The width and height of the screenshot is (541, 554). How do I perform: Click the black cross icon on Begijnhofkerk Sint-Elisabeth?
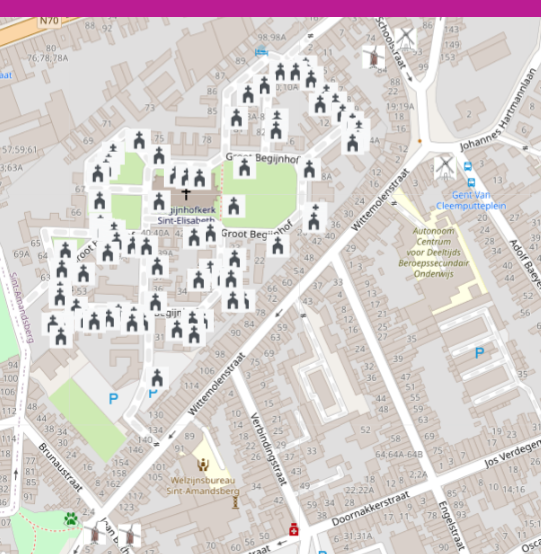pyautogui.click(x=186, y=194)
